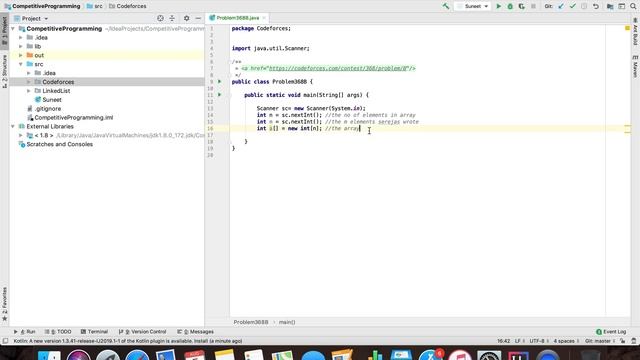Screen dimensions: 640x360
Task: Expand the lib folder
Action: [x=21, y=47]
